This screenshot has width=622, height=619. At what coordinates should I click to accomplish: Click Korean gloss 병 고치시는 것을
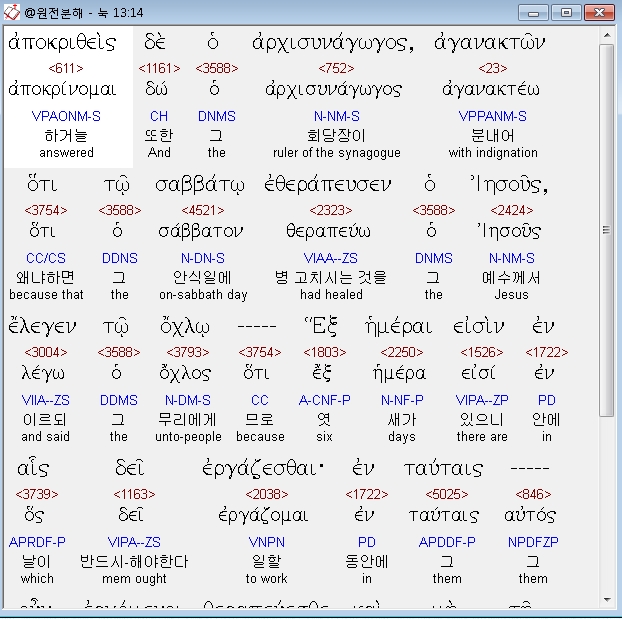tap(331, 277)
